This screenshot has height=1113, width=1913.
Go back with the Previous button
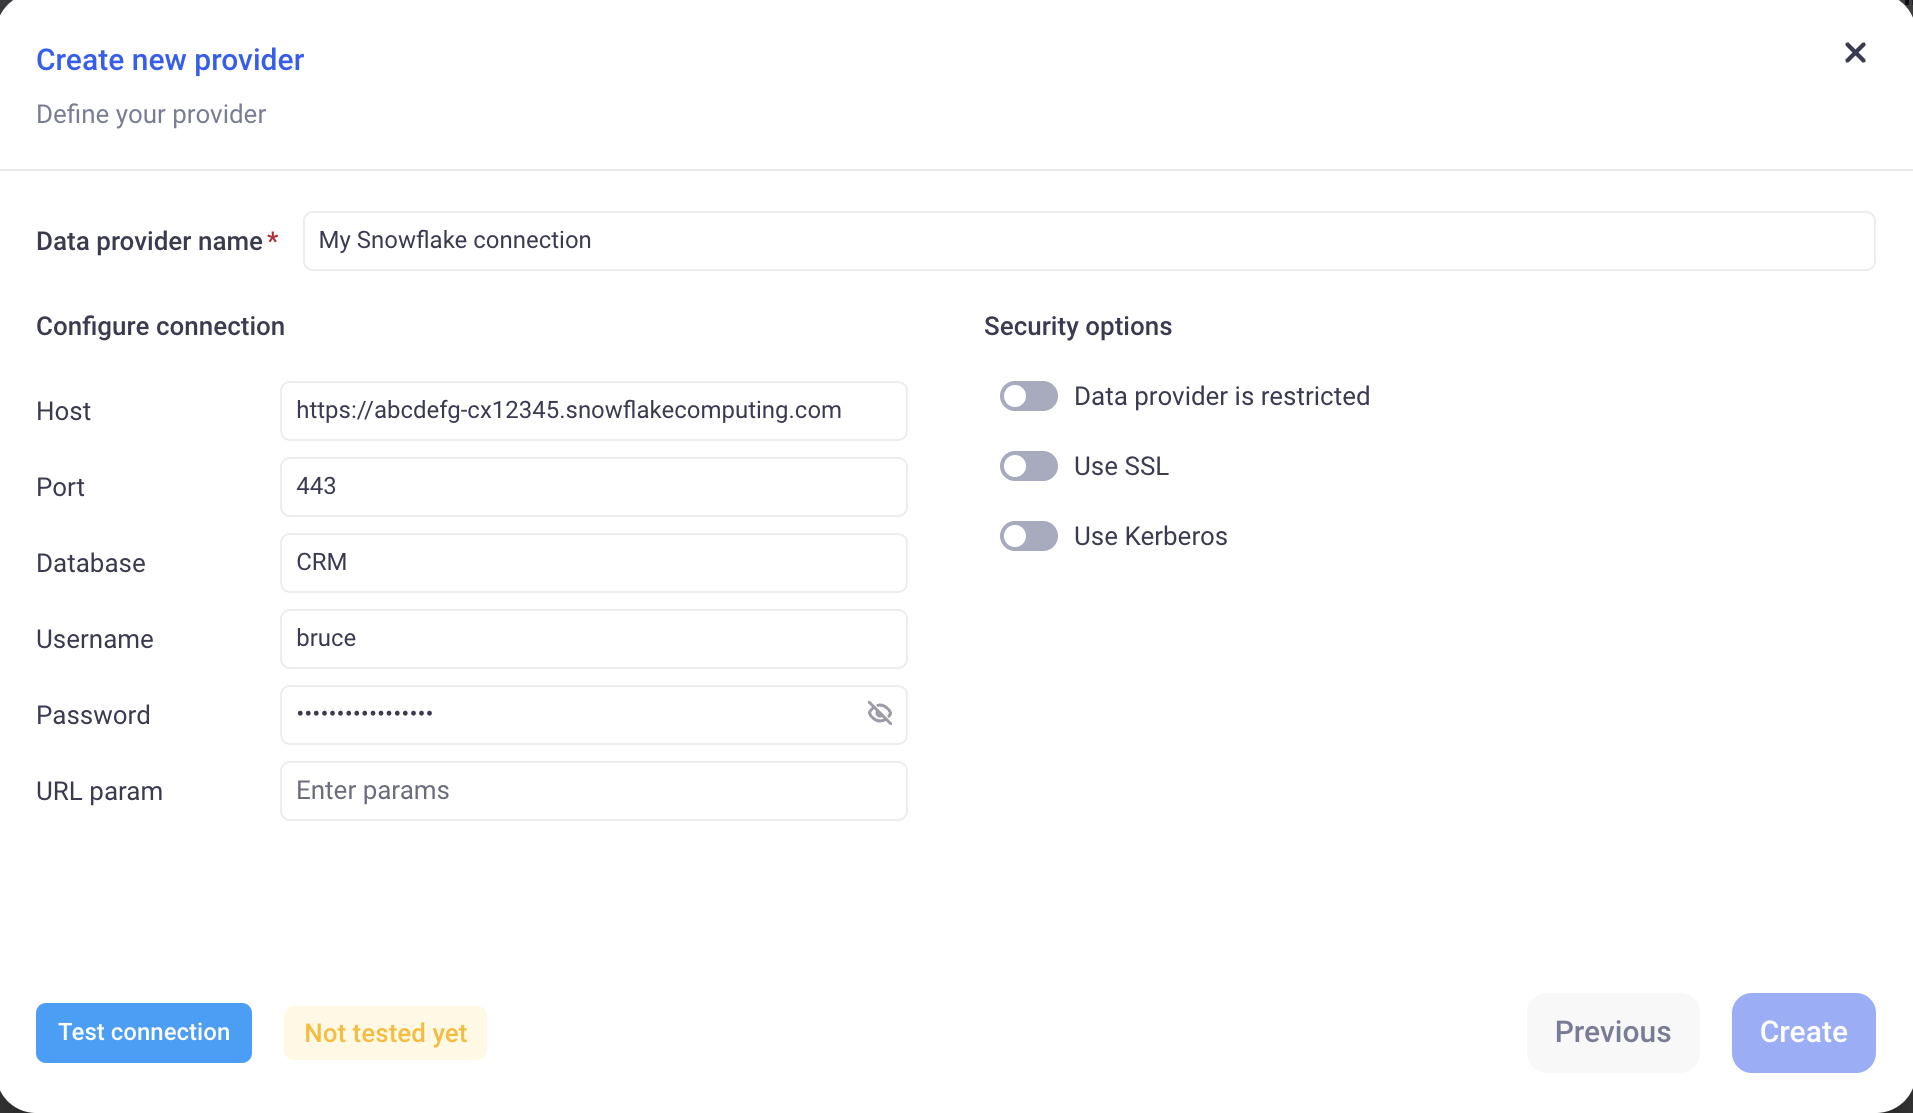tap(1612, 1033)
